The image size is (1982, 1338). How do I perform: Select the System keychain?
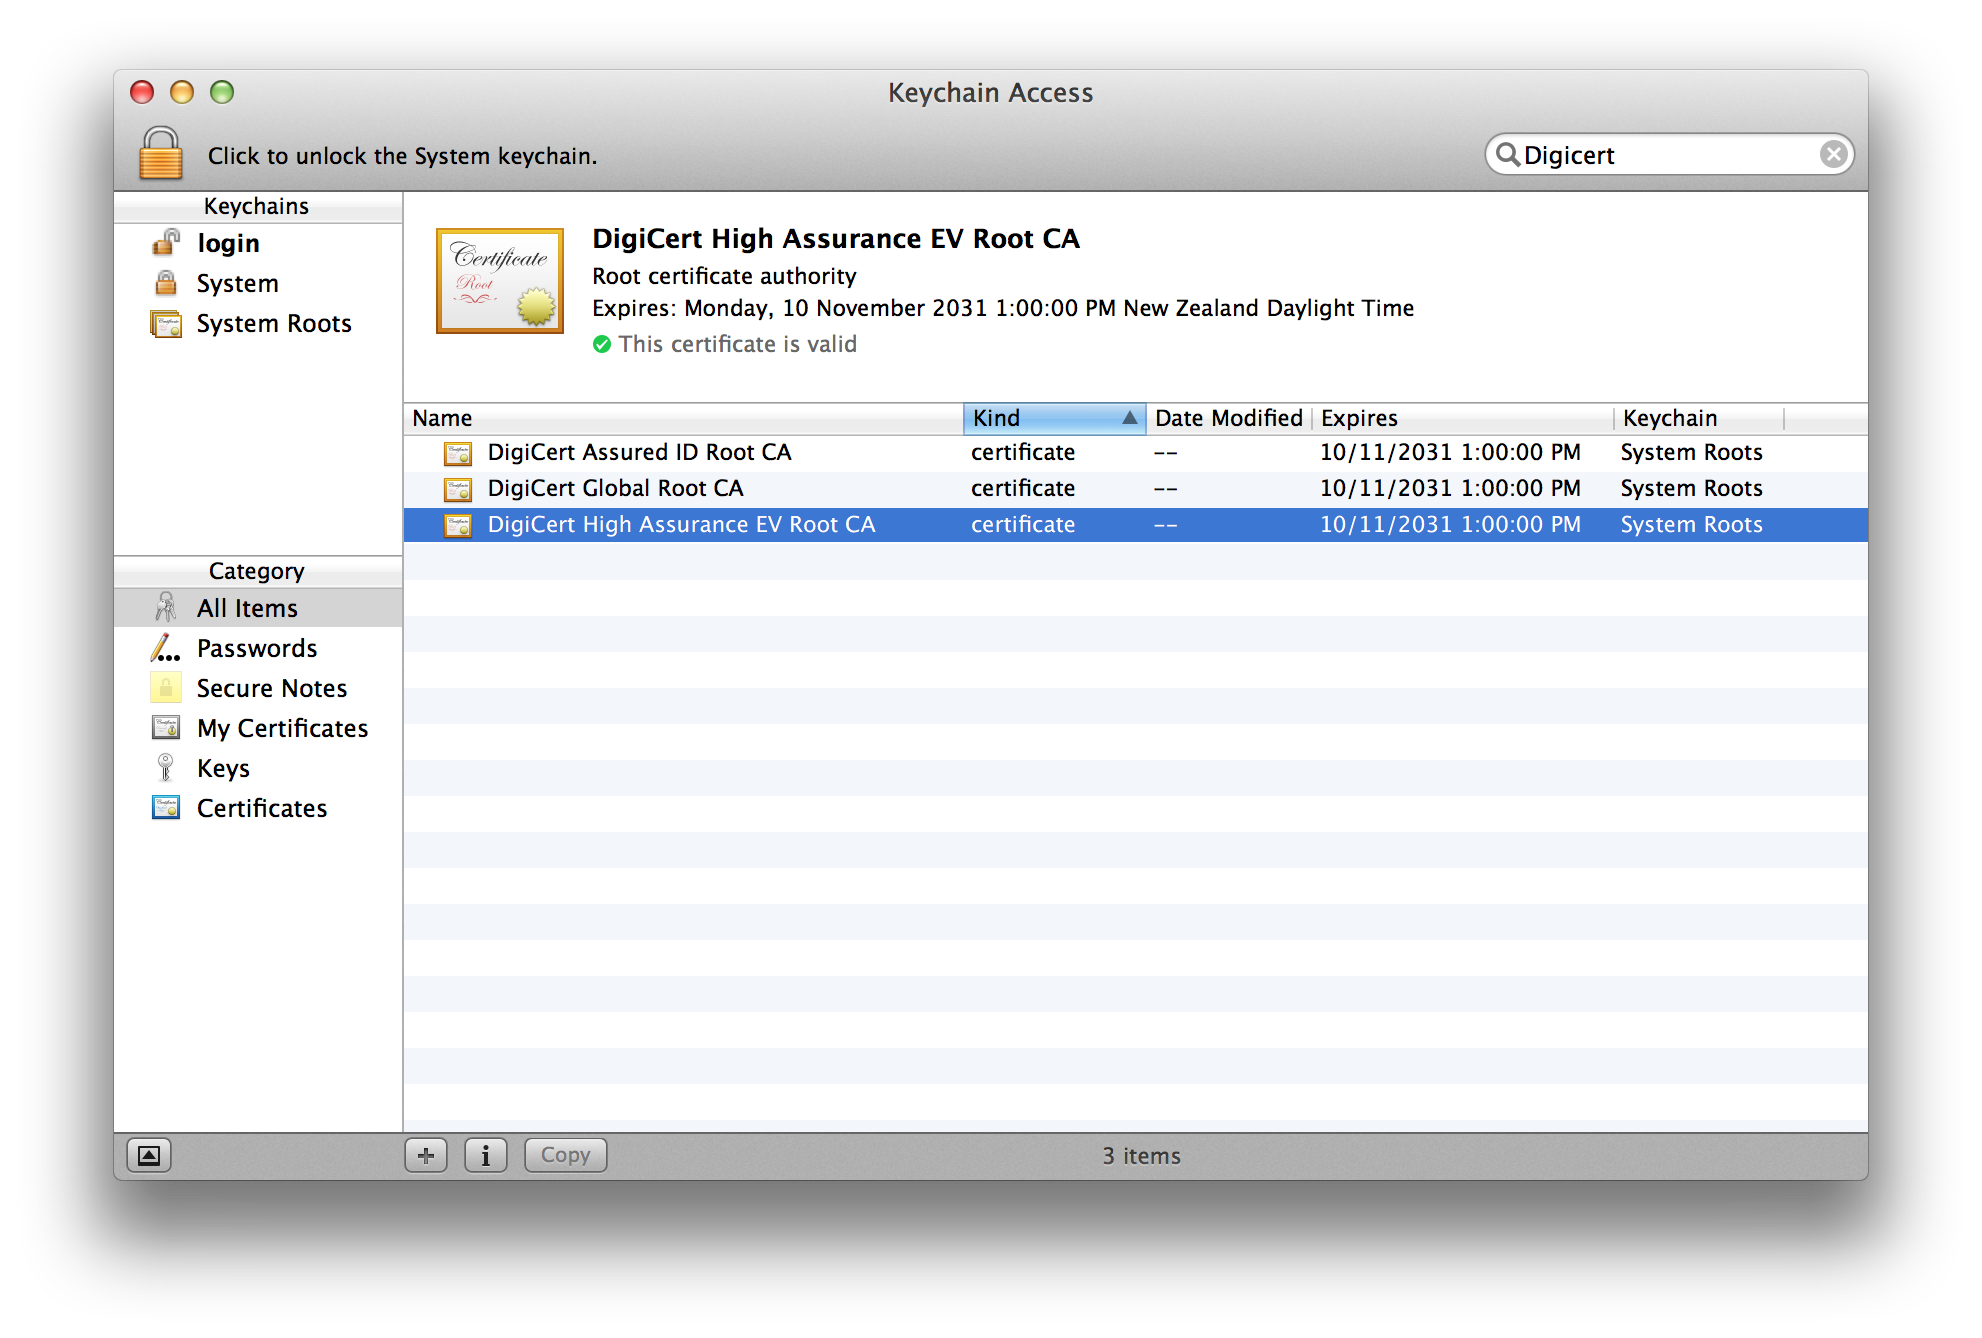tap(258, 283)
